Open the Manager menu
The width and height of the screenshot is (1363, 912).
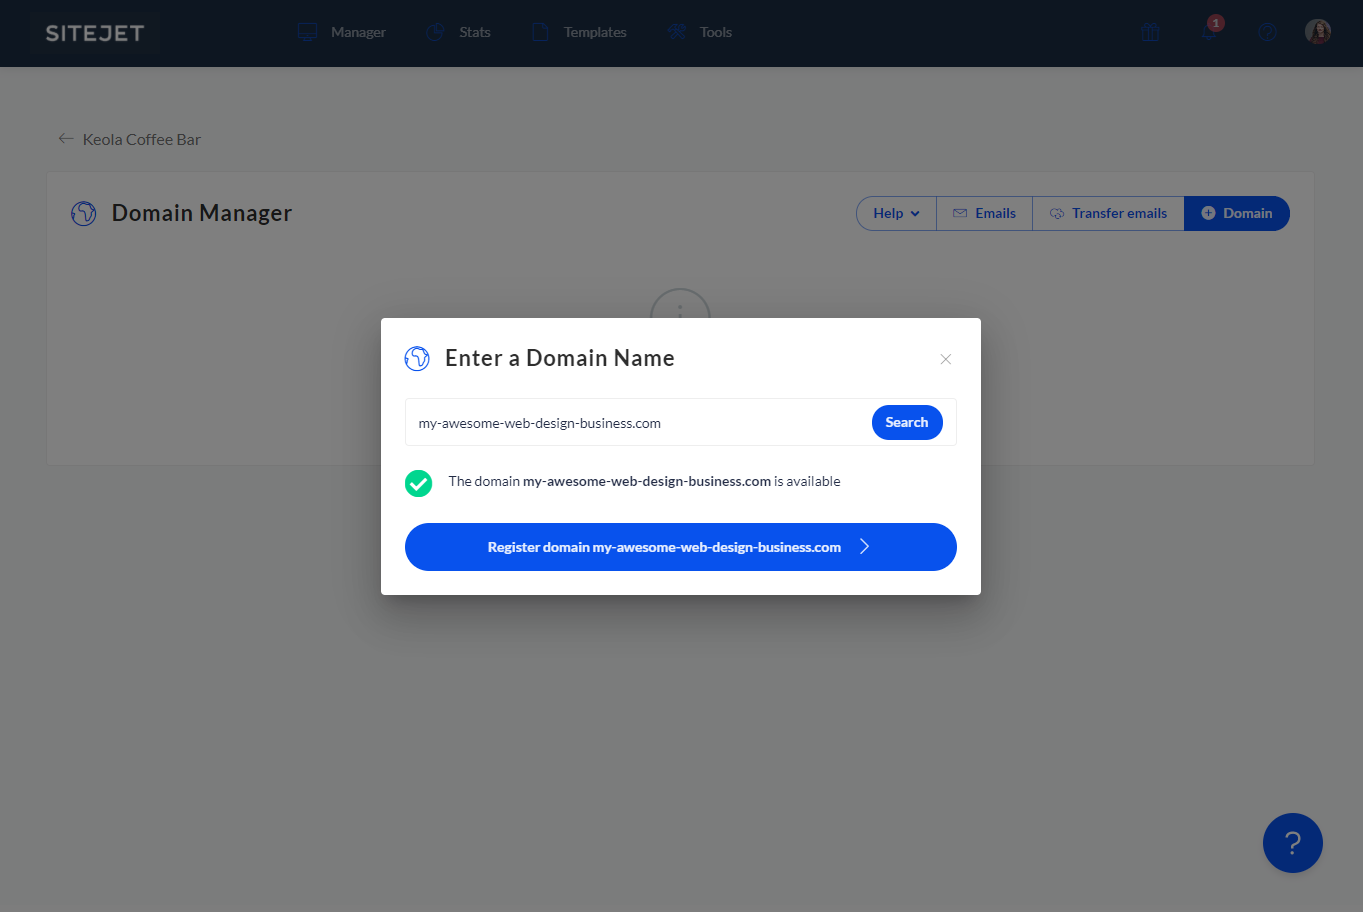pyautogui.click(x=342, y=32)
